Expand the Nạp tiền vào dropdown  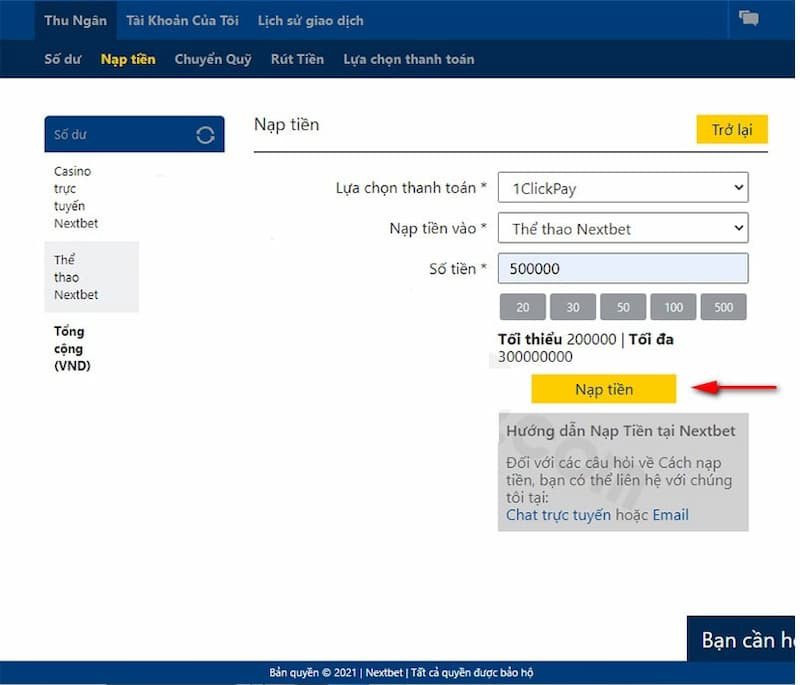click(x=622, y=229)
